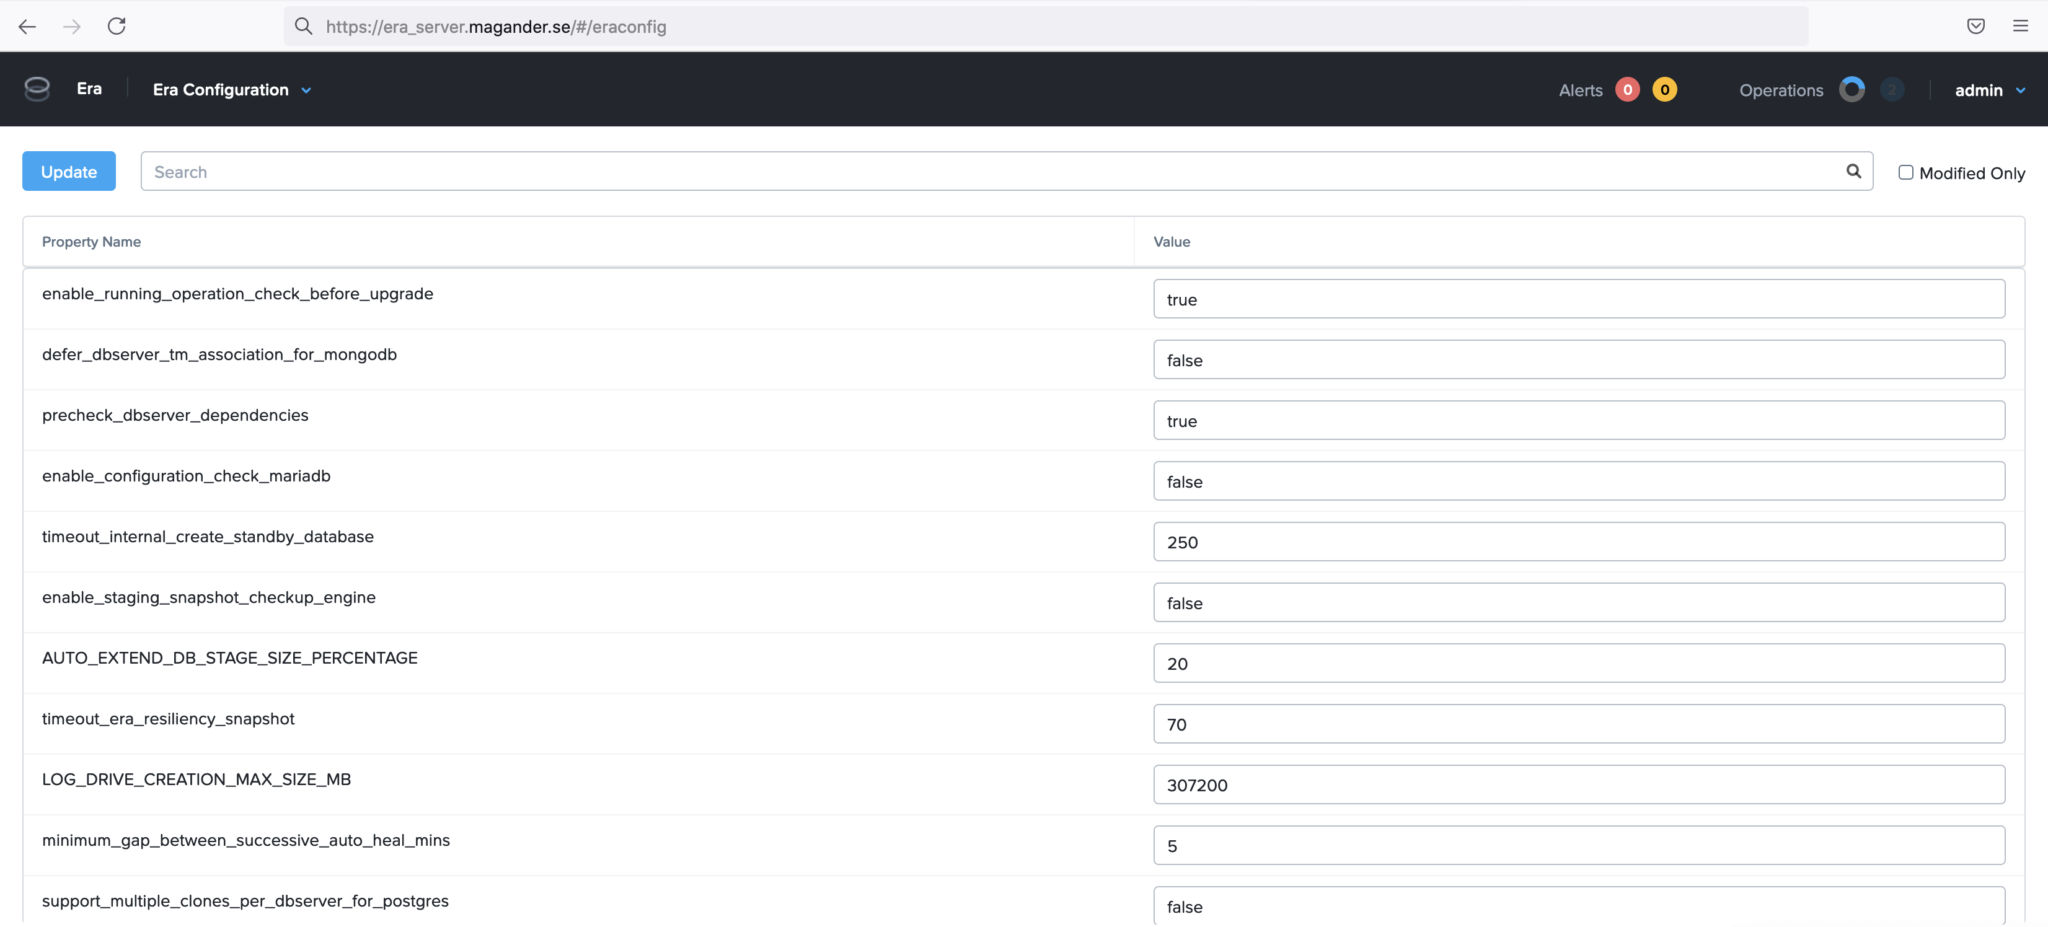Screen dimensions: 2048x927
Task: Expand the chevron next to admin
Action: coord(2022,90)
